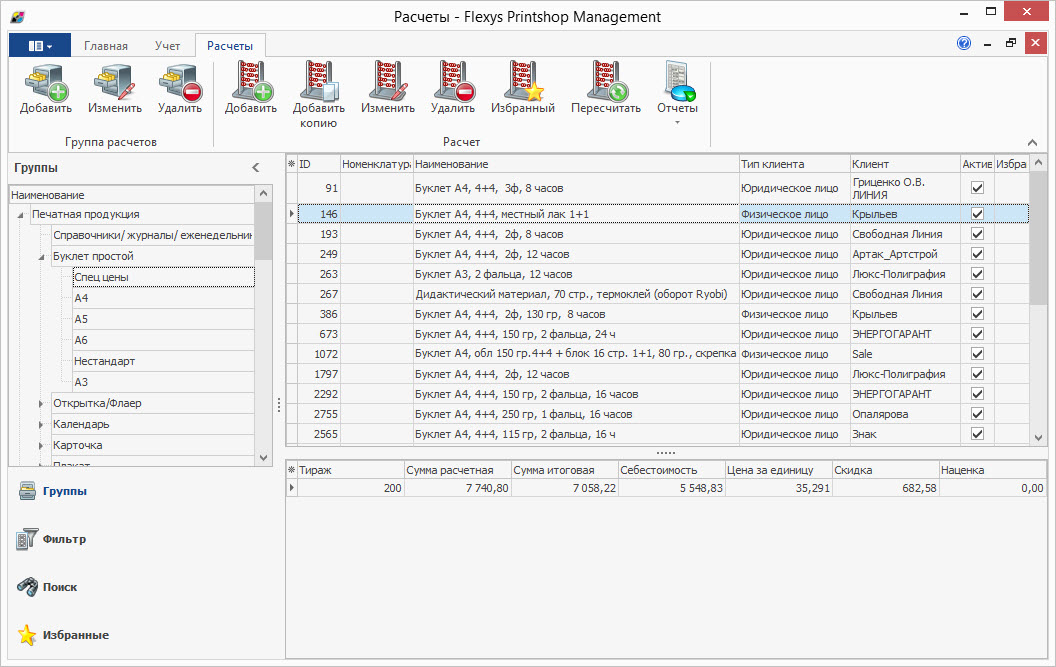Select the A4 group in tree
This screenshot has width=1056, height=667.
(x=164, y=298)
